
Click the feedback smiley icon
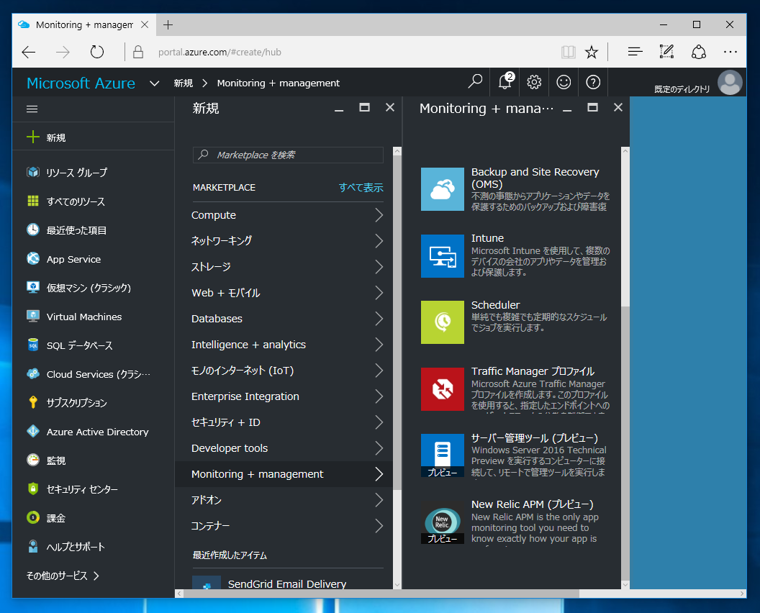tap(563, 82)
